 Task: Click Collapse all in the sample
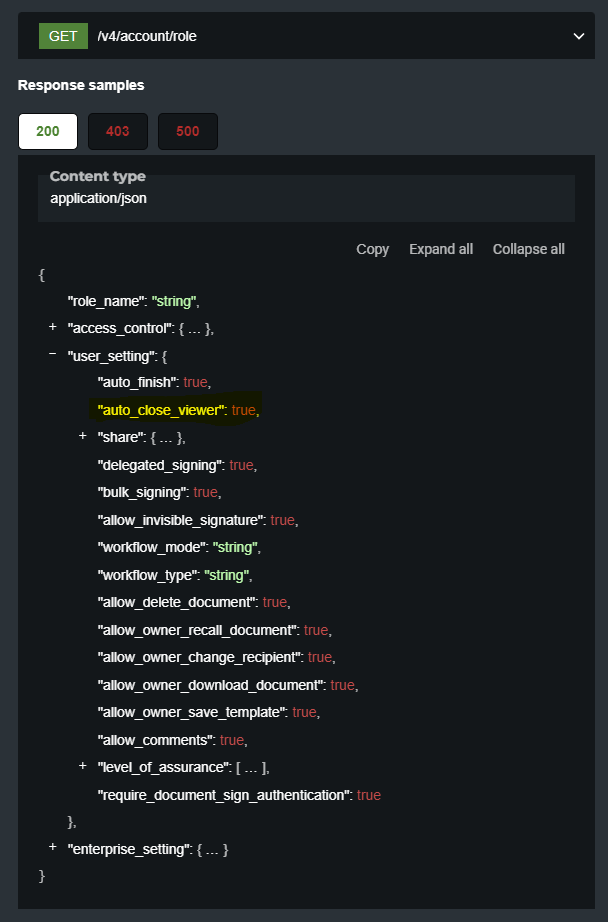click(x=529, y=249)
